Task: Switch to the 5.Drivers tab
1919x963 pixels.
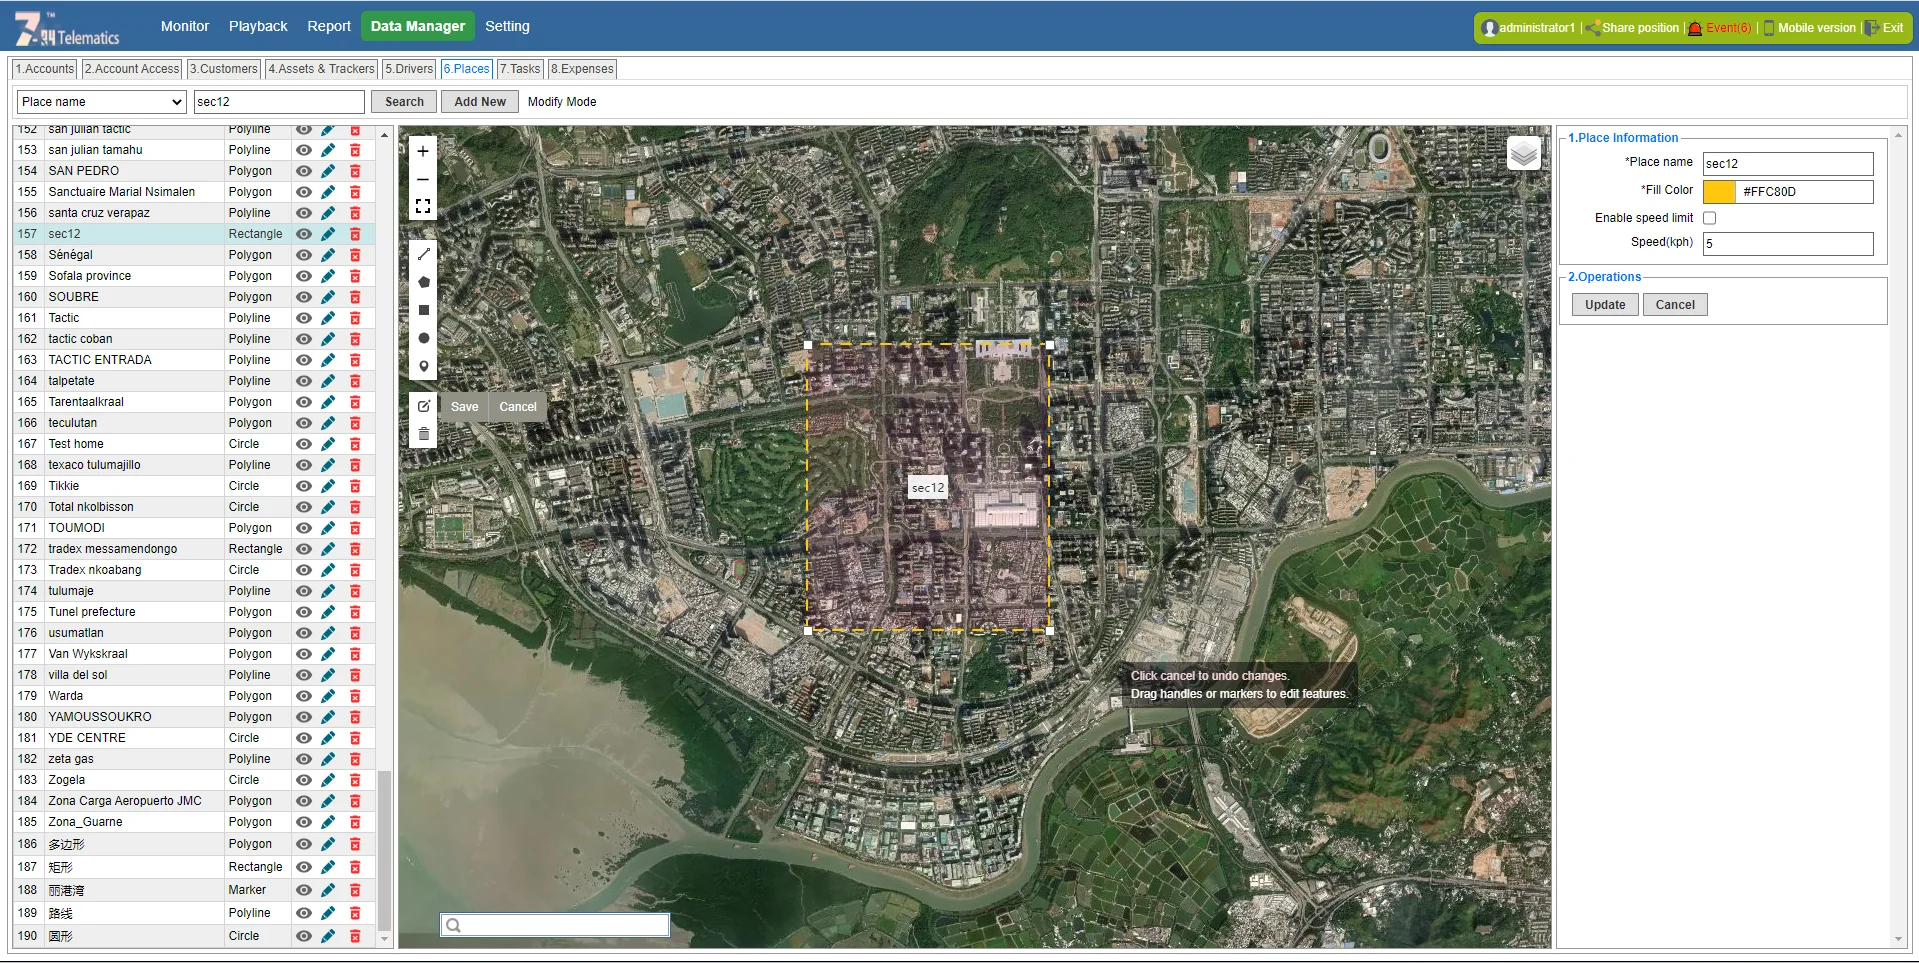Action: (409, 69)
